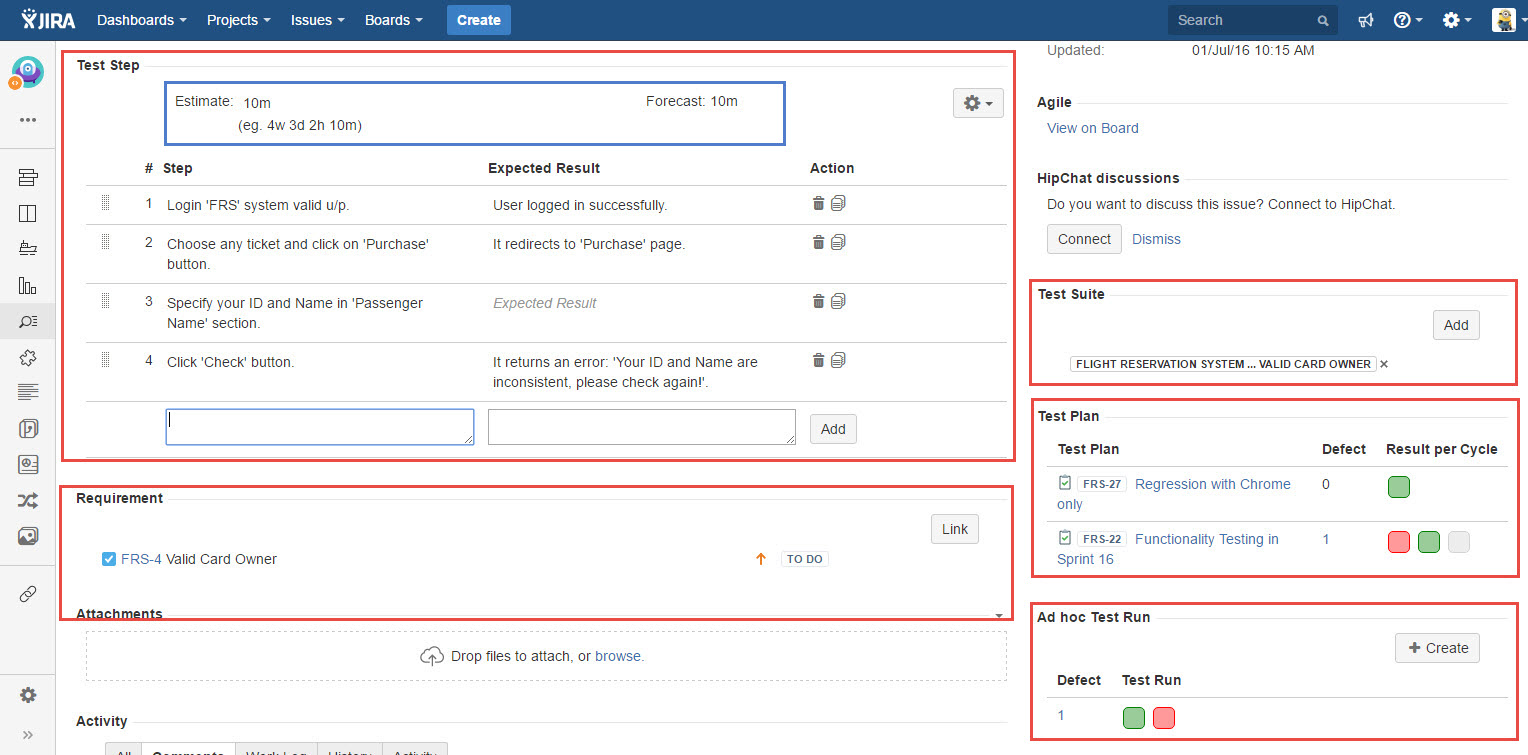Viewport: 1528px width, 755px height.
Task: Expand the Help menu in header
Action: click(1408, 20)
